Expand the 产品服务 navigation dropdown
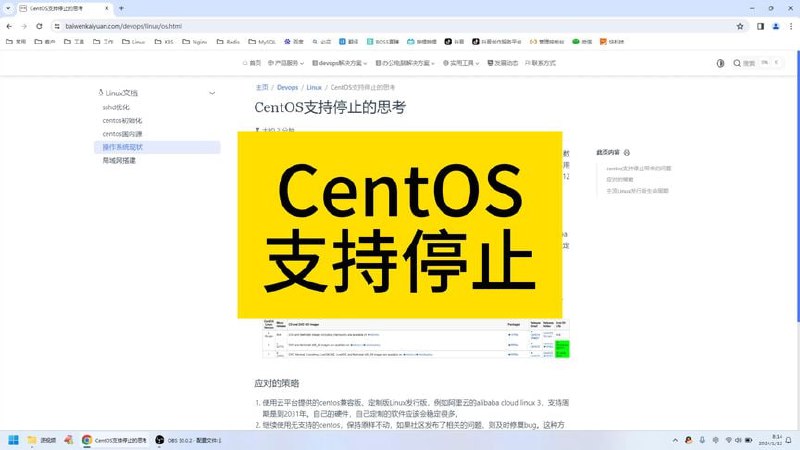The height and width of the screenshot is (450, 800). pyautogui.click(x=286, y=63)
